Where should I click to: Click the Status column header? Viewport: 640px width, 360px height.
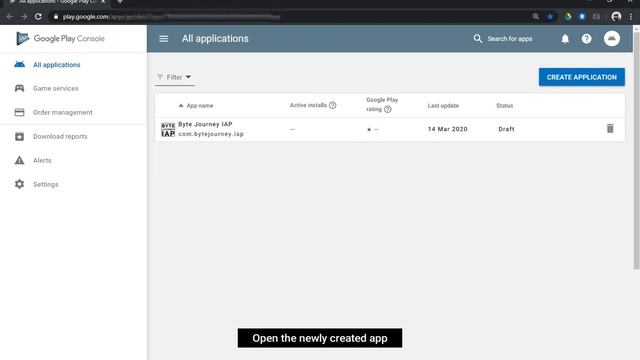point(504,106)
